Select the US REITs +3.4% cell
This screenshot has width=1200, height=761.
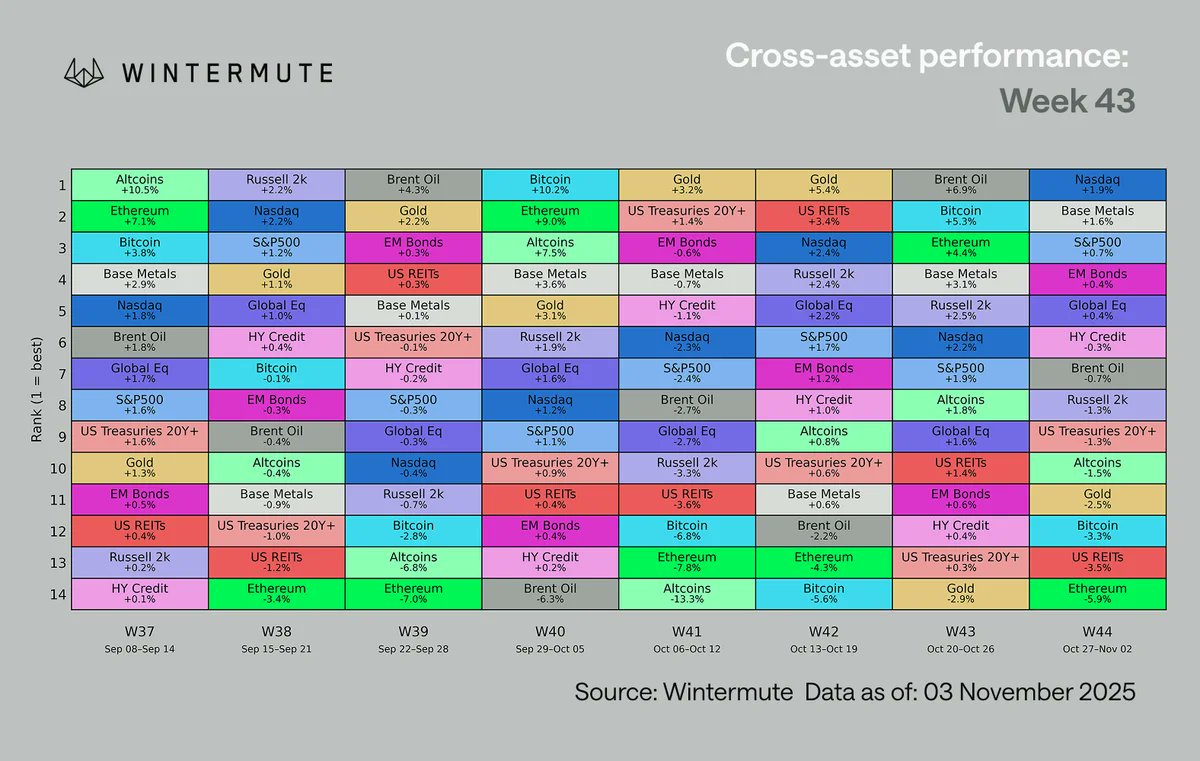click(823, 216)
